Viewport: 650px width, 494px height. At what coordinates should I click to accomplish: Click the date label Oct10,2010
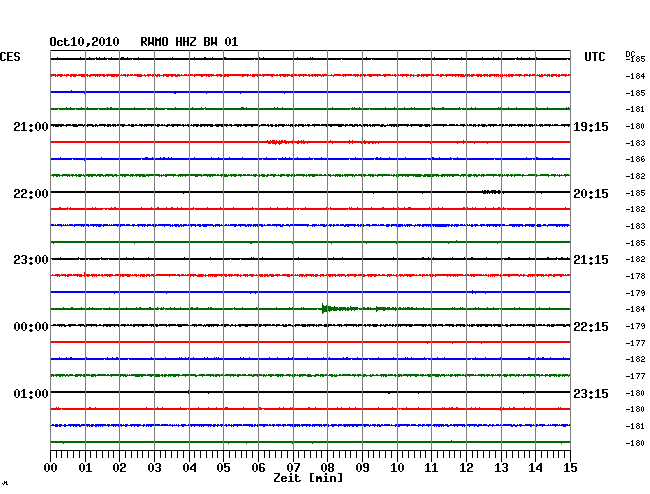click(84, 42)
